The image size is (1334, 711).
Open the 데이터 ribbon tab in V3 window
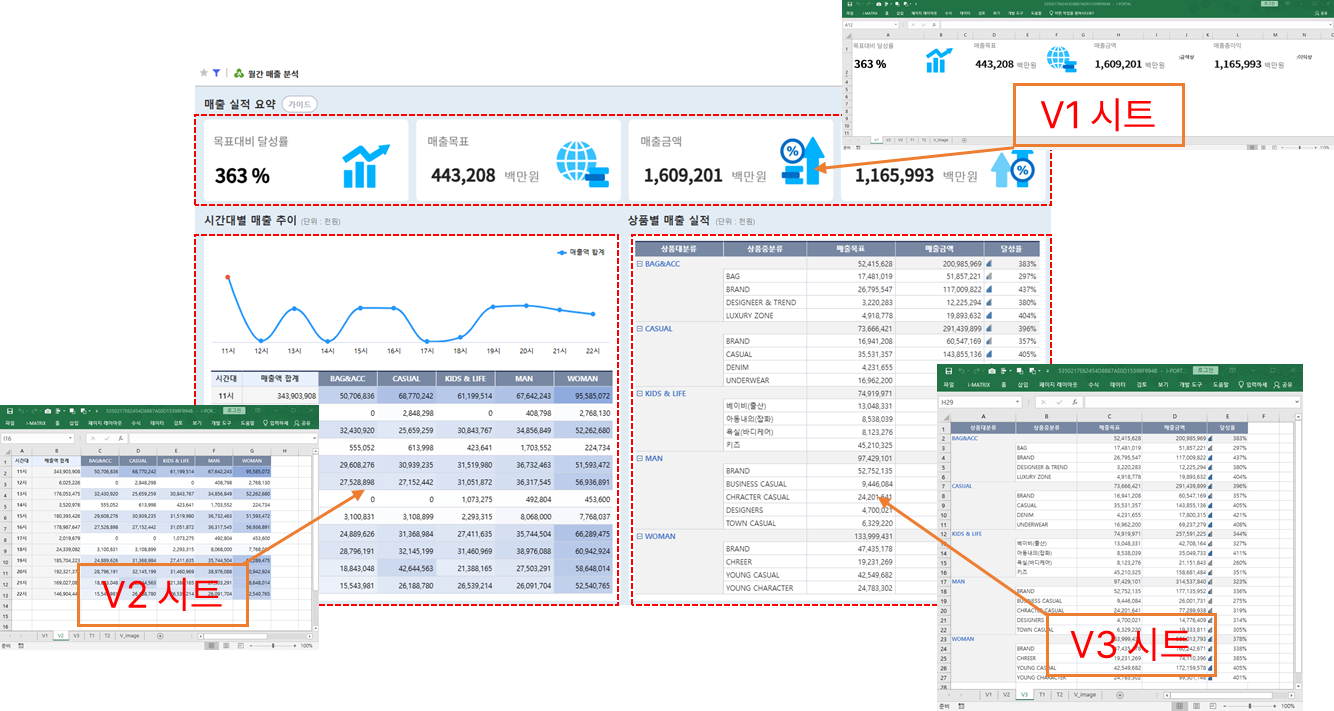pos(1117,385)
